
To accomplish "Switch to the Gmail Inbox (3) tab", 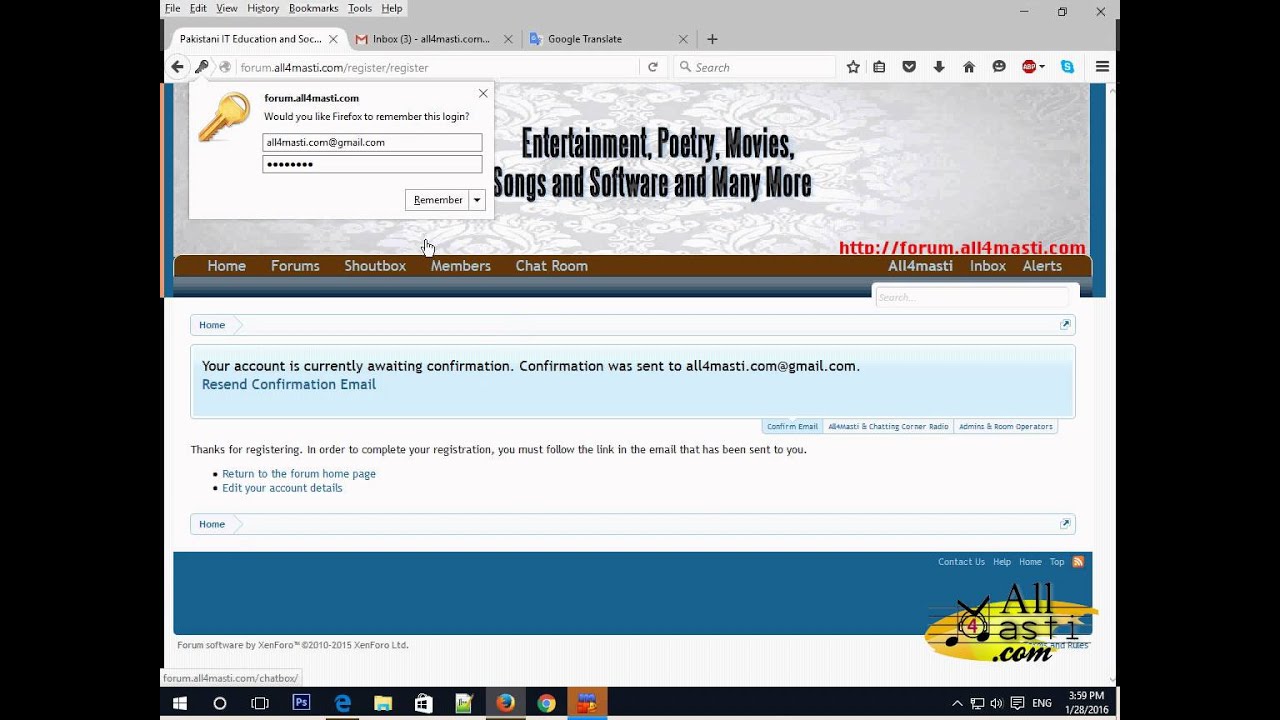I will click(x=432, y=39).
